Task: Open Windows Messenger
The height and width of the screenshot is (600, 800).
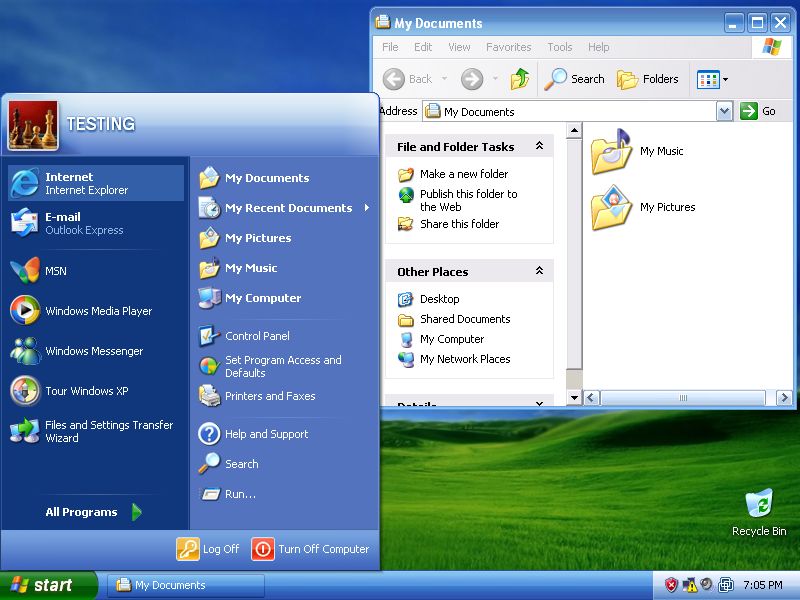Action: 96,351
